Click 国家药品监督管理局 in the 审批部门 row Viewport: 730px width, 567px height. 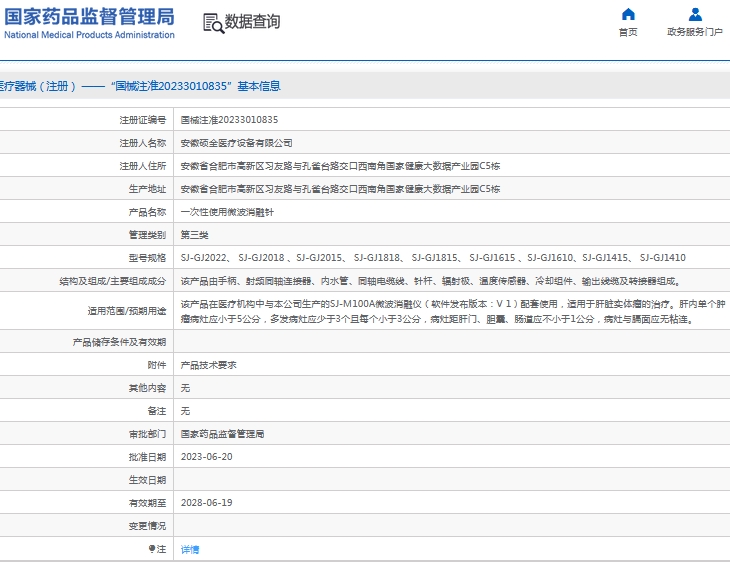222,434
